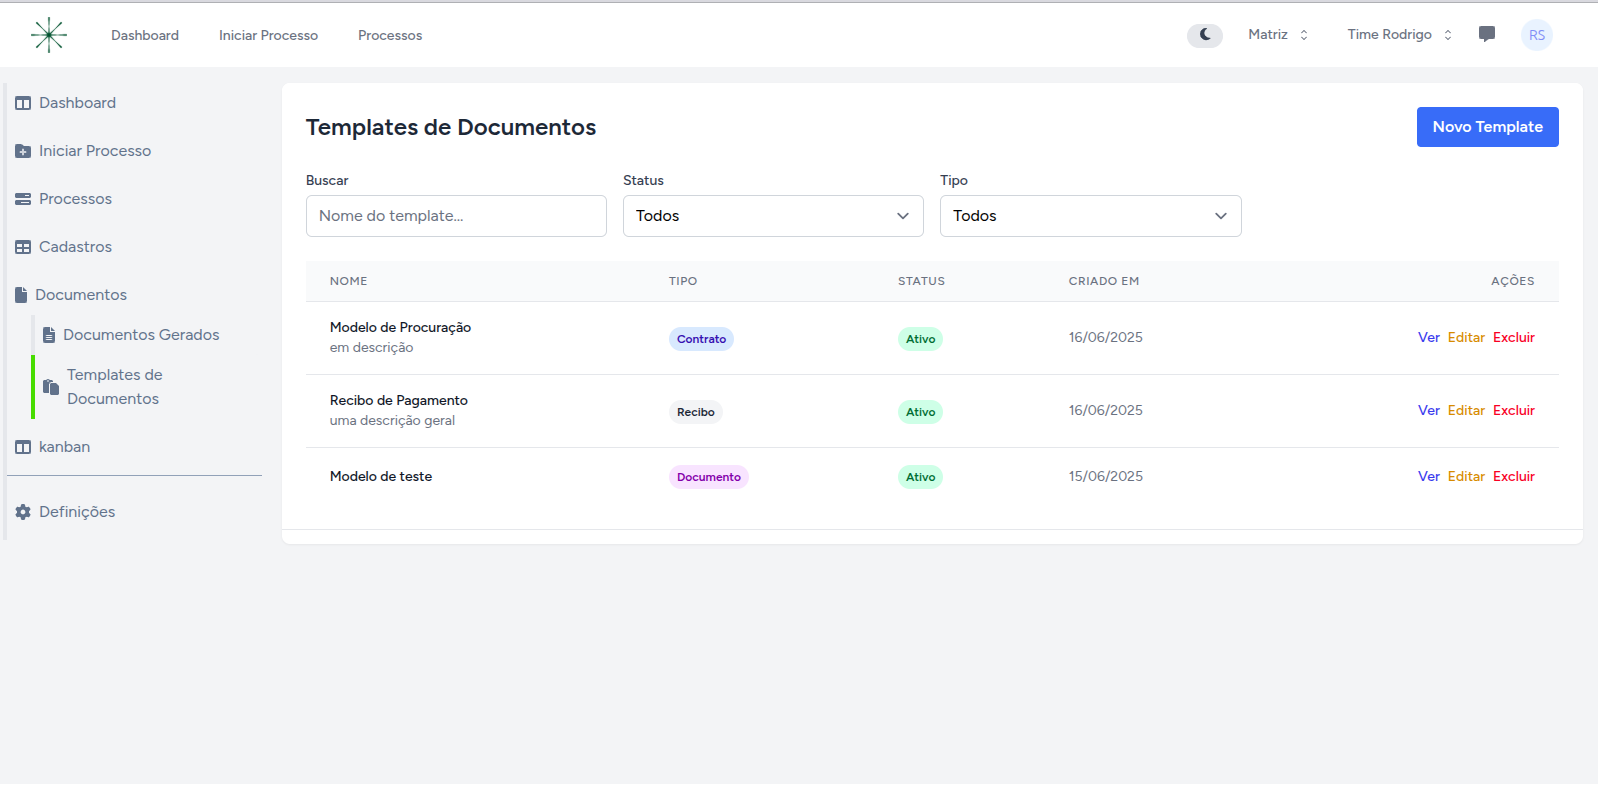
Task: Open kanban from the sidebar
Action: [x=64, y=447]
